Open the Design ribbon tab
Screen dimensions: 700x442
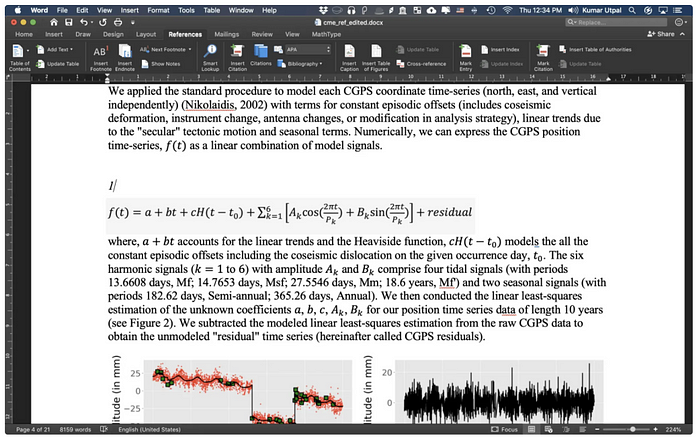(x=113, y=34)
